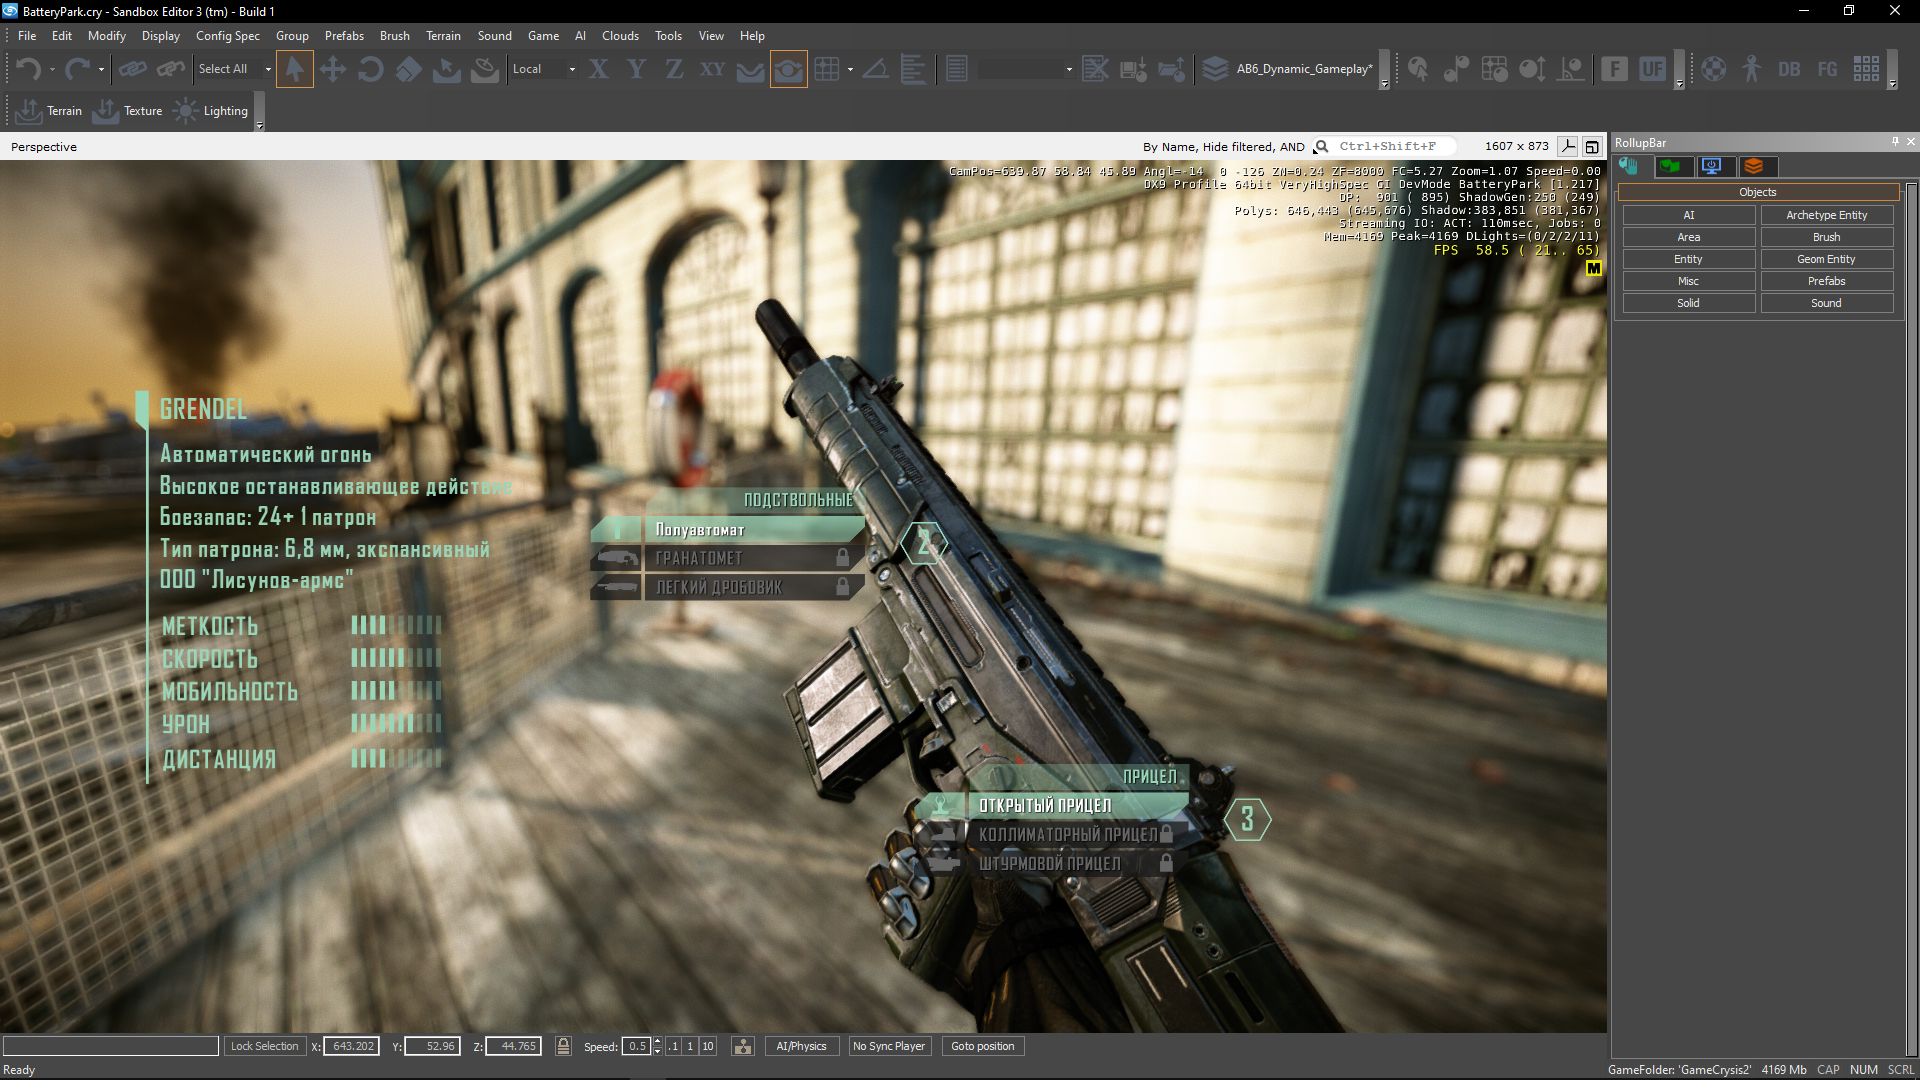Click the Undo arrow icon
This screenshot has height=1080, width=1920.
pyautogui.click(x=28, y=69)
